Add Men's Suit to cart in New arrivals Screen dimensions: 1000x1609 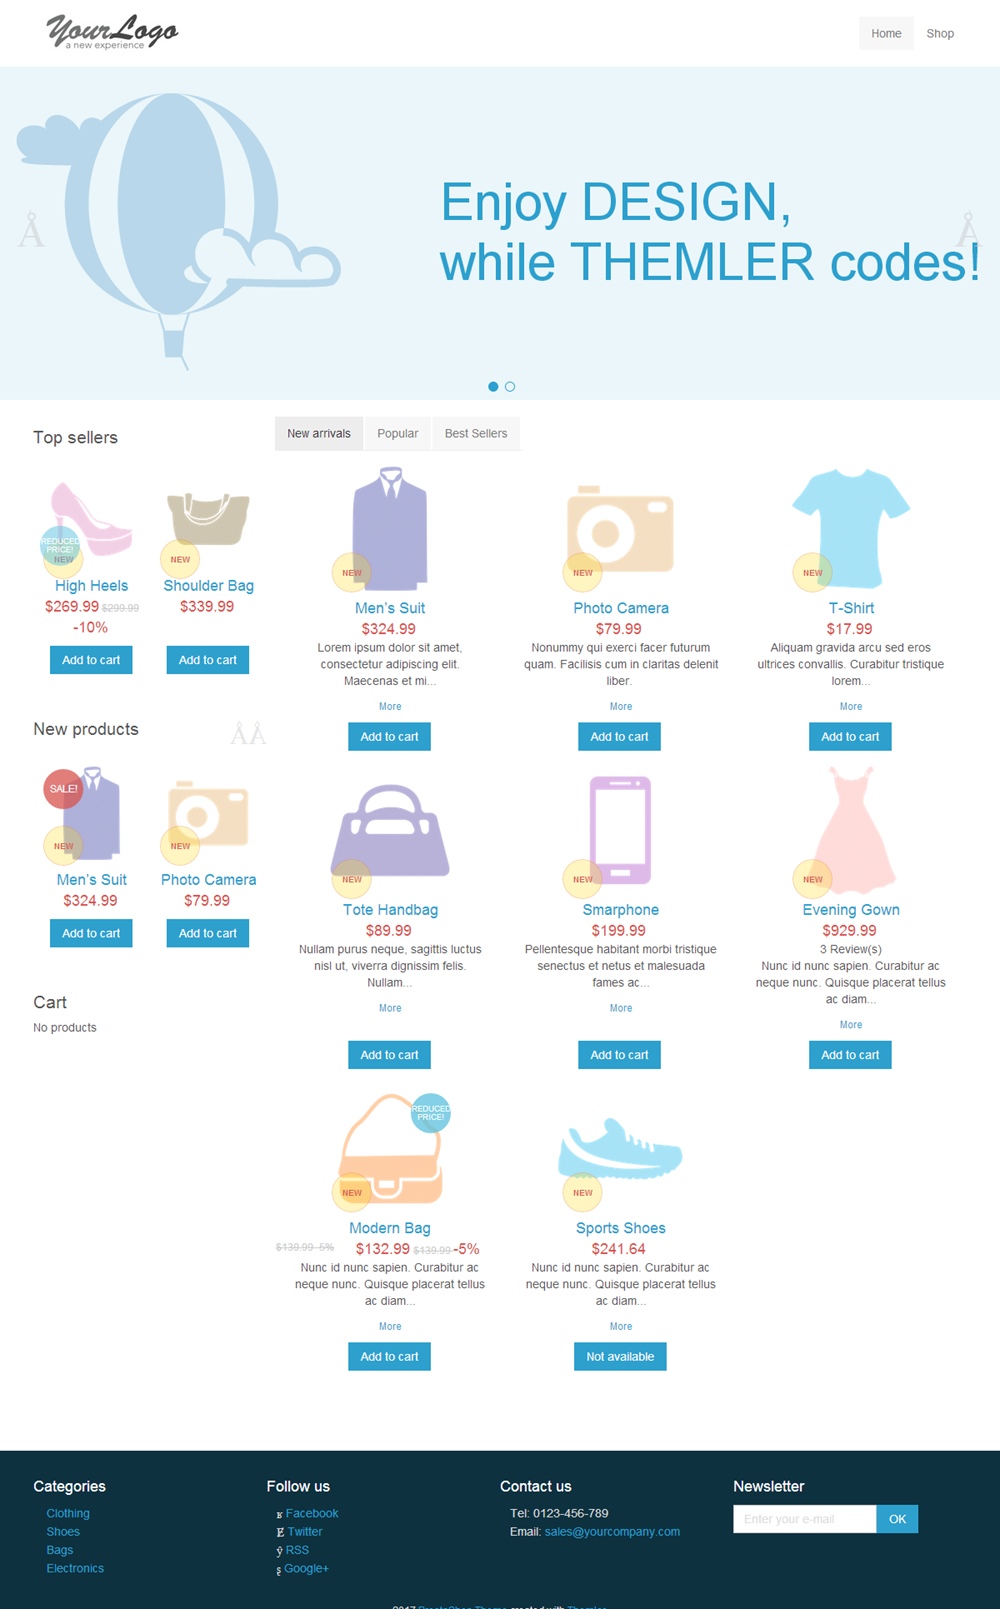[390, 737]
